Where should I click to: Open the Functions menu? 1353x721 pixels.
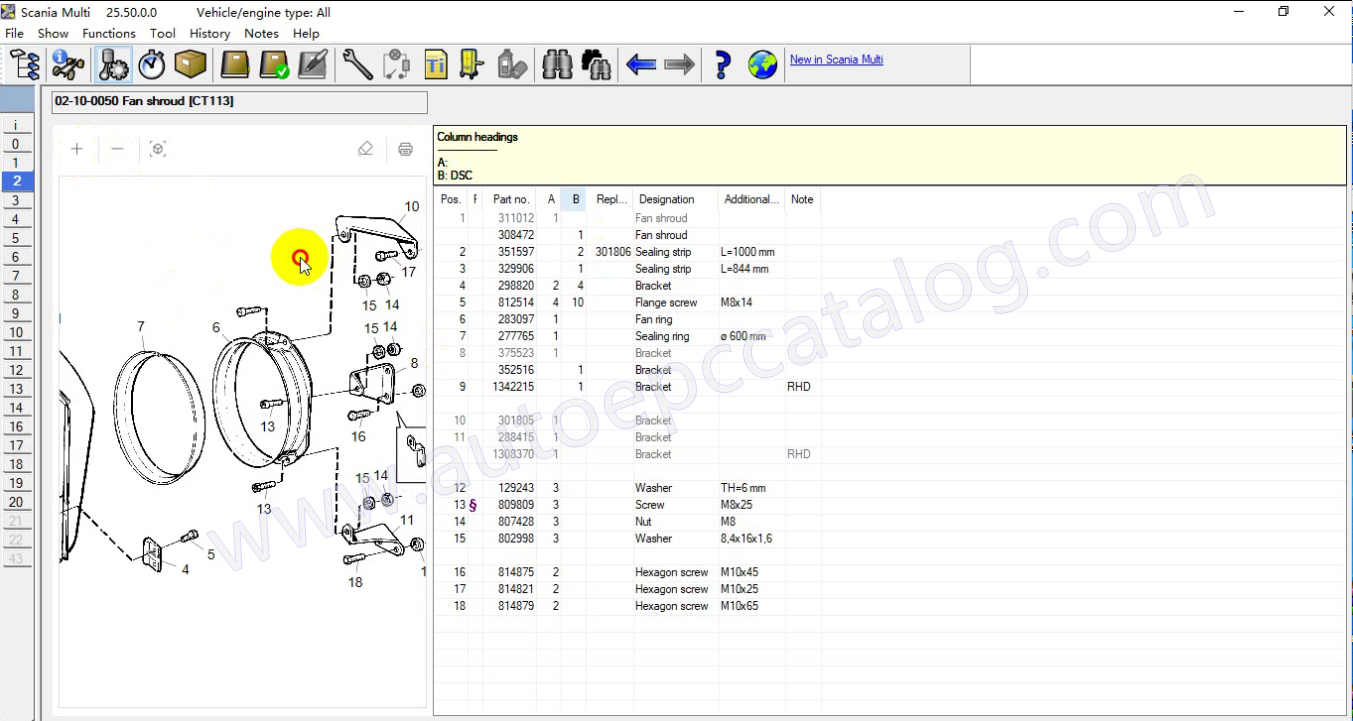click(109, 33)
